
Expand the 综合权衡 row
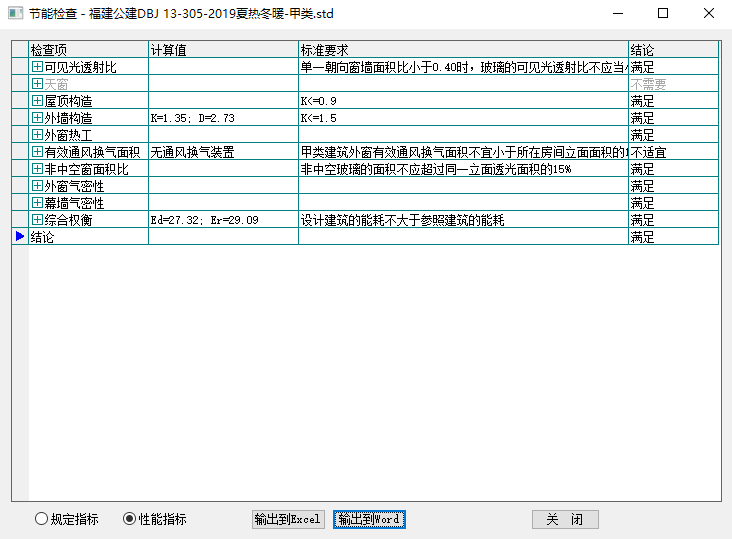point(37,220)
